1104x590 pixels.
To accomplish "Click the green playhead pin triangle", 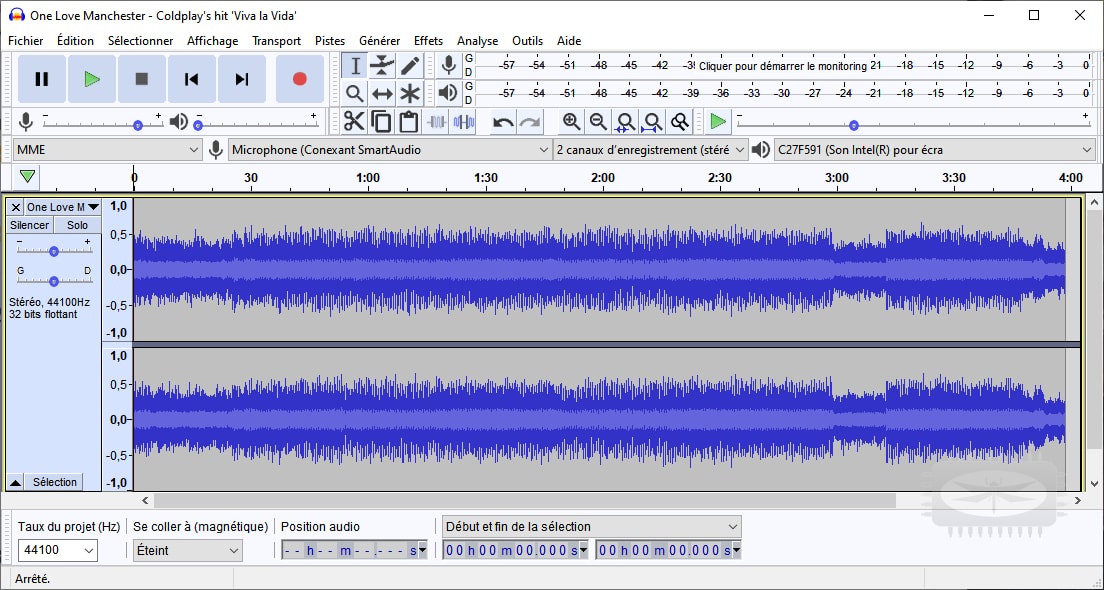I will click(x=27, y=177).
